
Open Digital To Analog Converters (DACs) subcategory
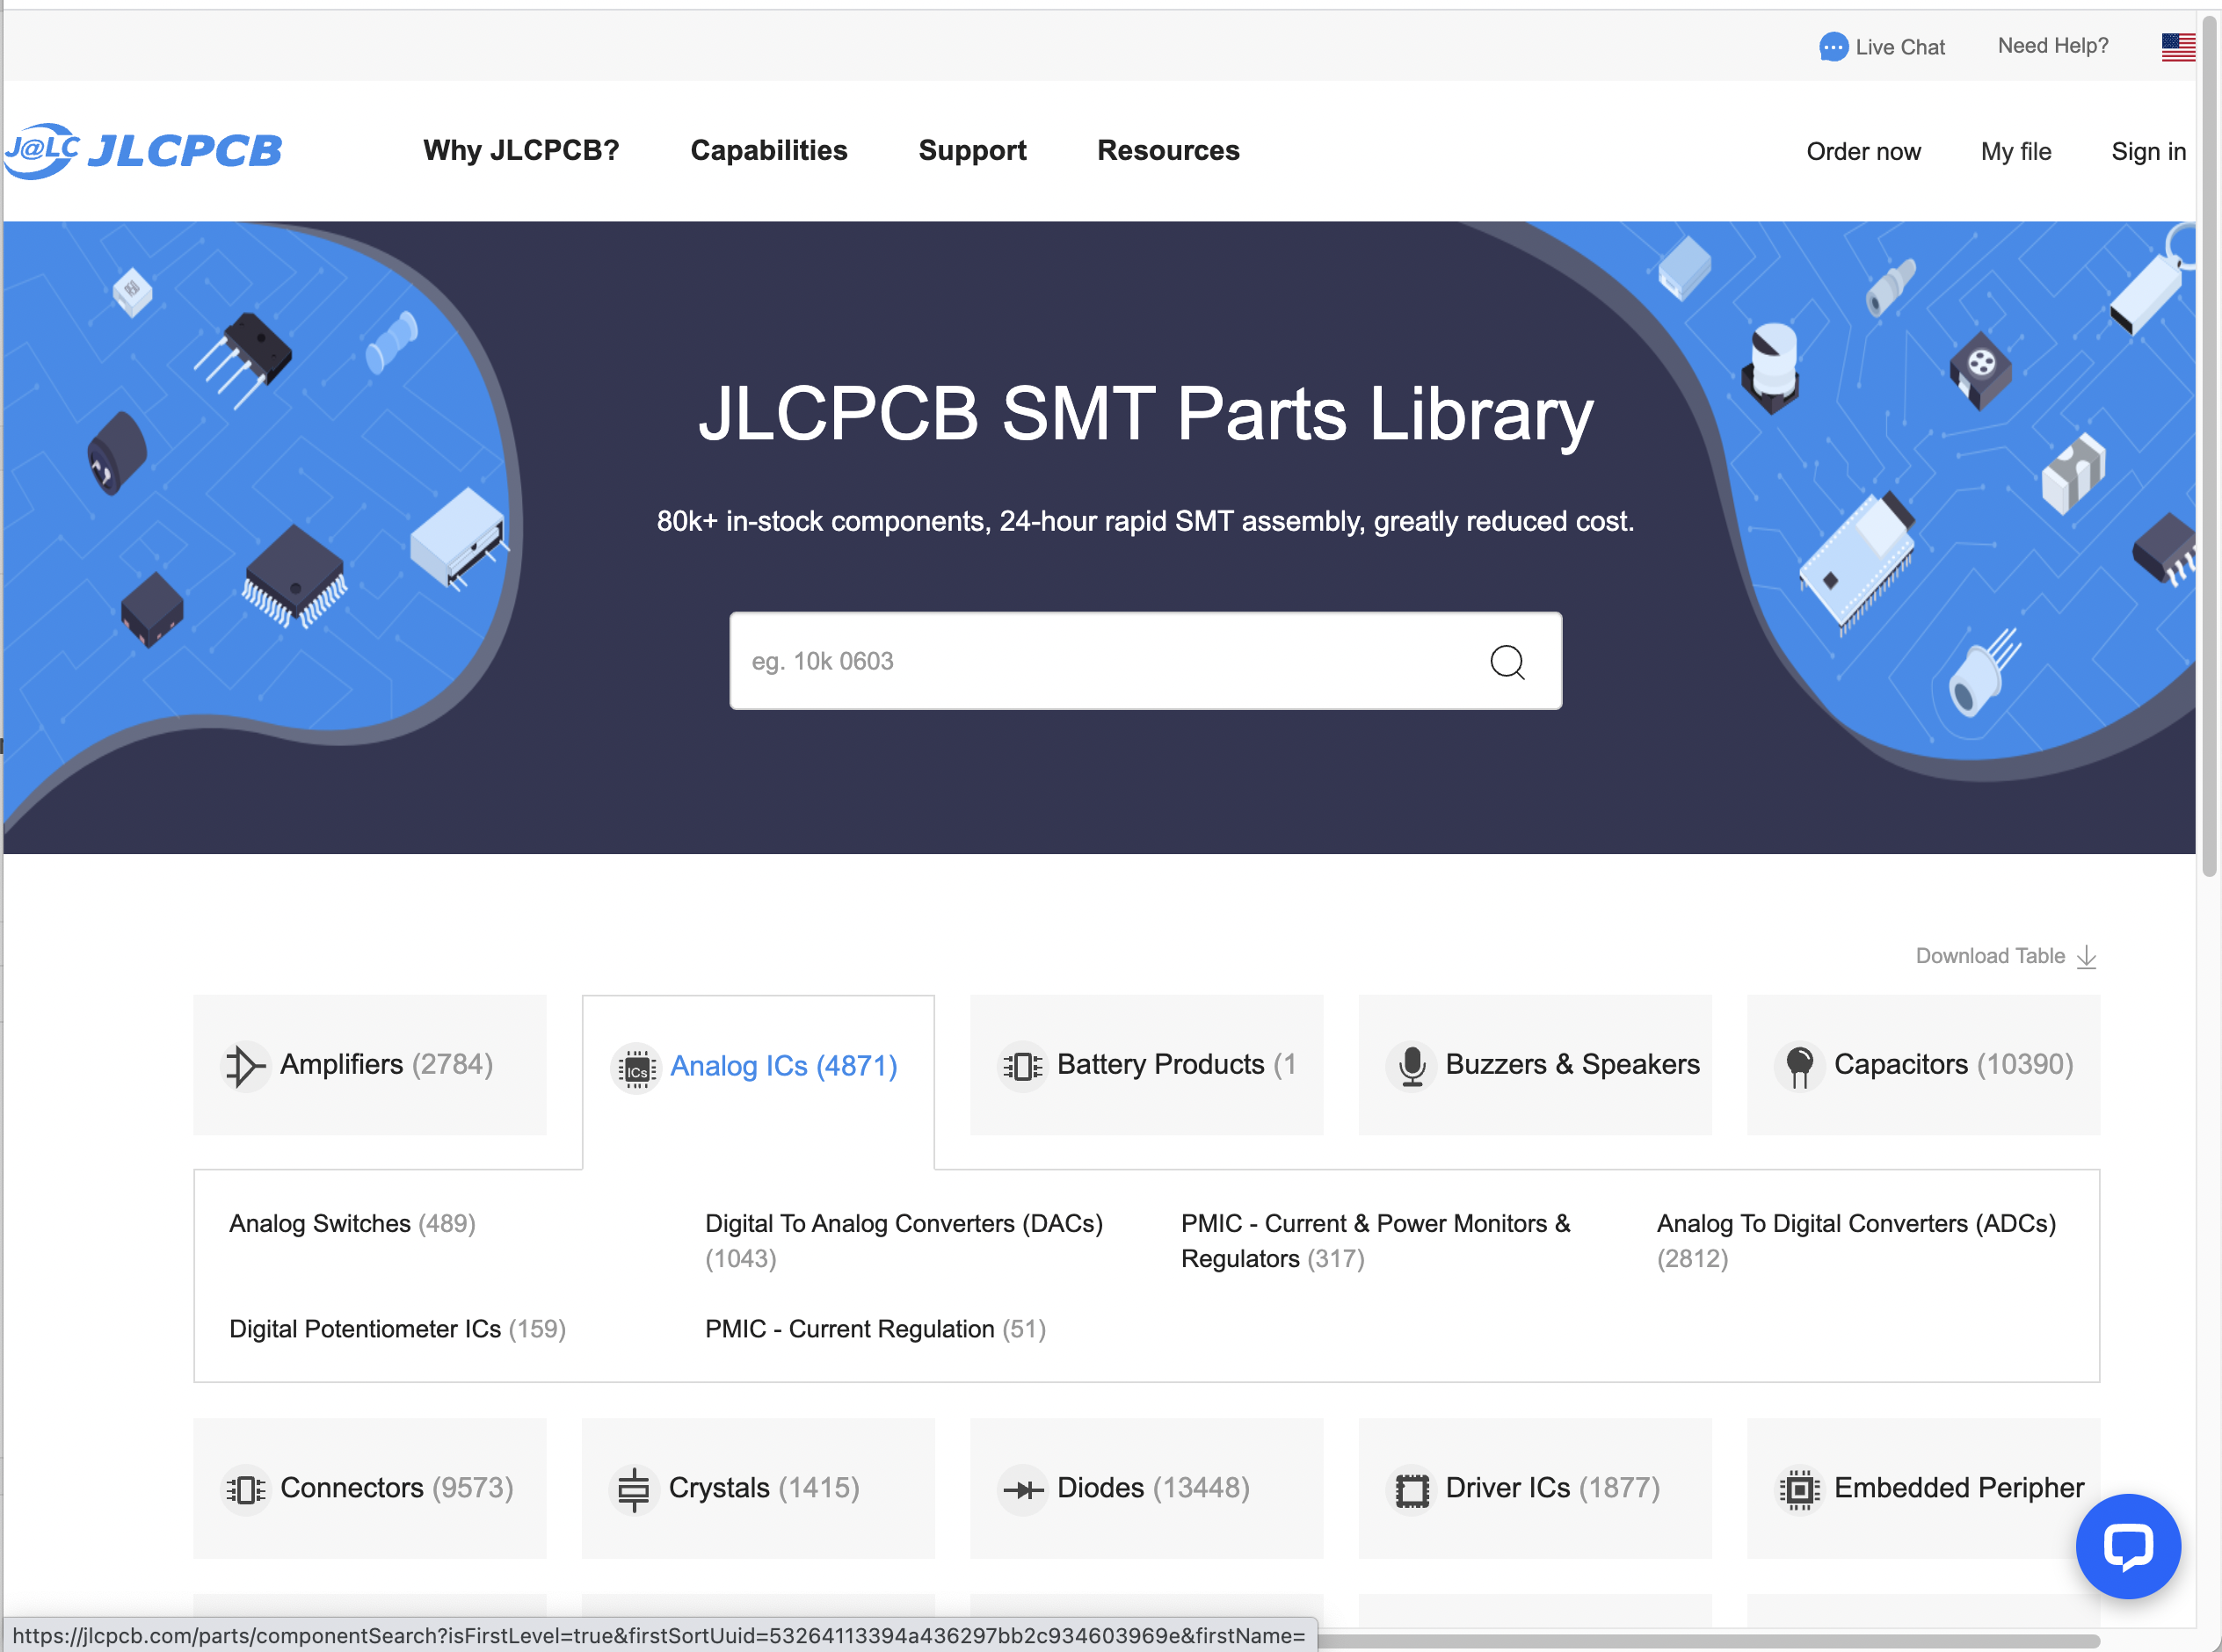904,1241
